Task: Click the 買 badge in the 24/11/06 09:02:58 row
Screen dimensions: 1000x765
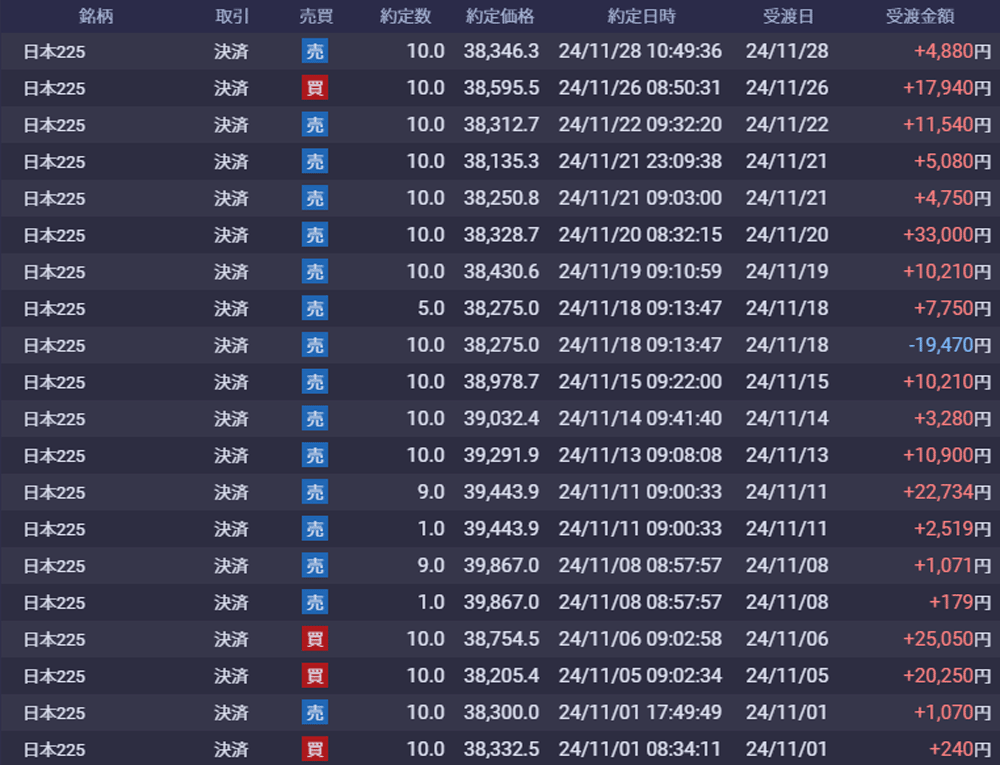Action: 315,639
